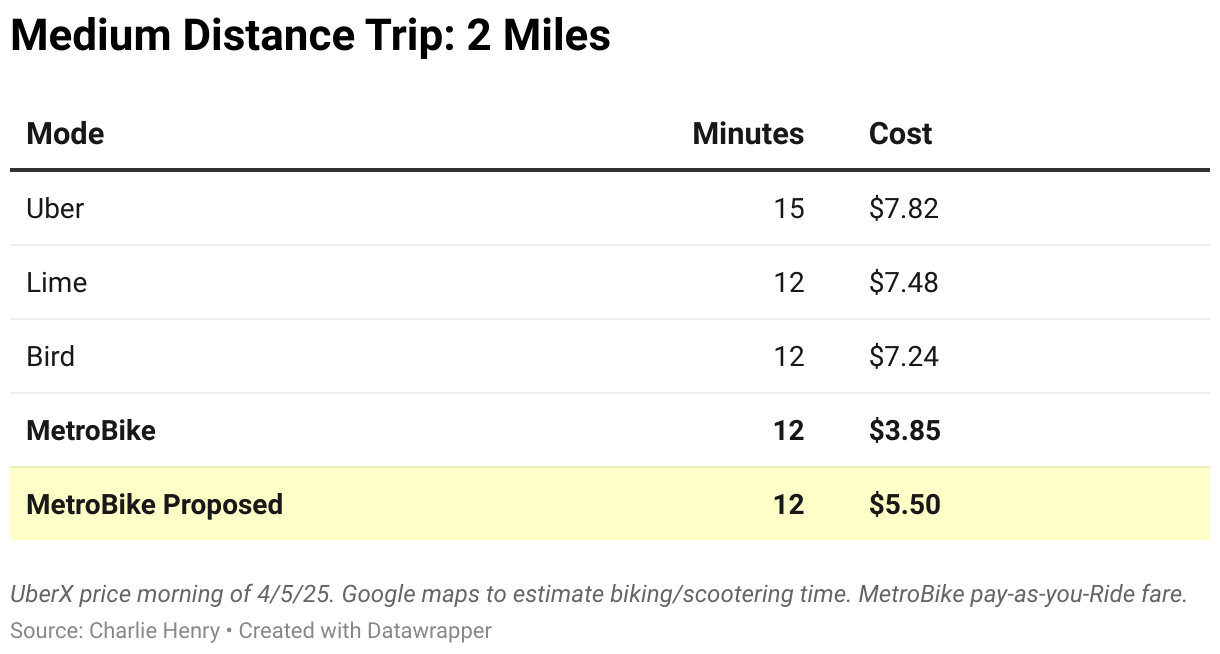Click the minutes value in highlighted row
Image resolution: width=1220 pixels, height=654 pixels.
coord(788,504)
